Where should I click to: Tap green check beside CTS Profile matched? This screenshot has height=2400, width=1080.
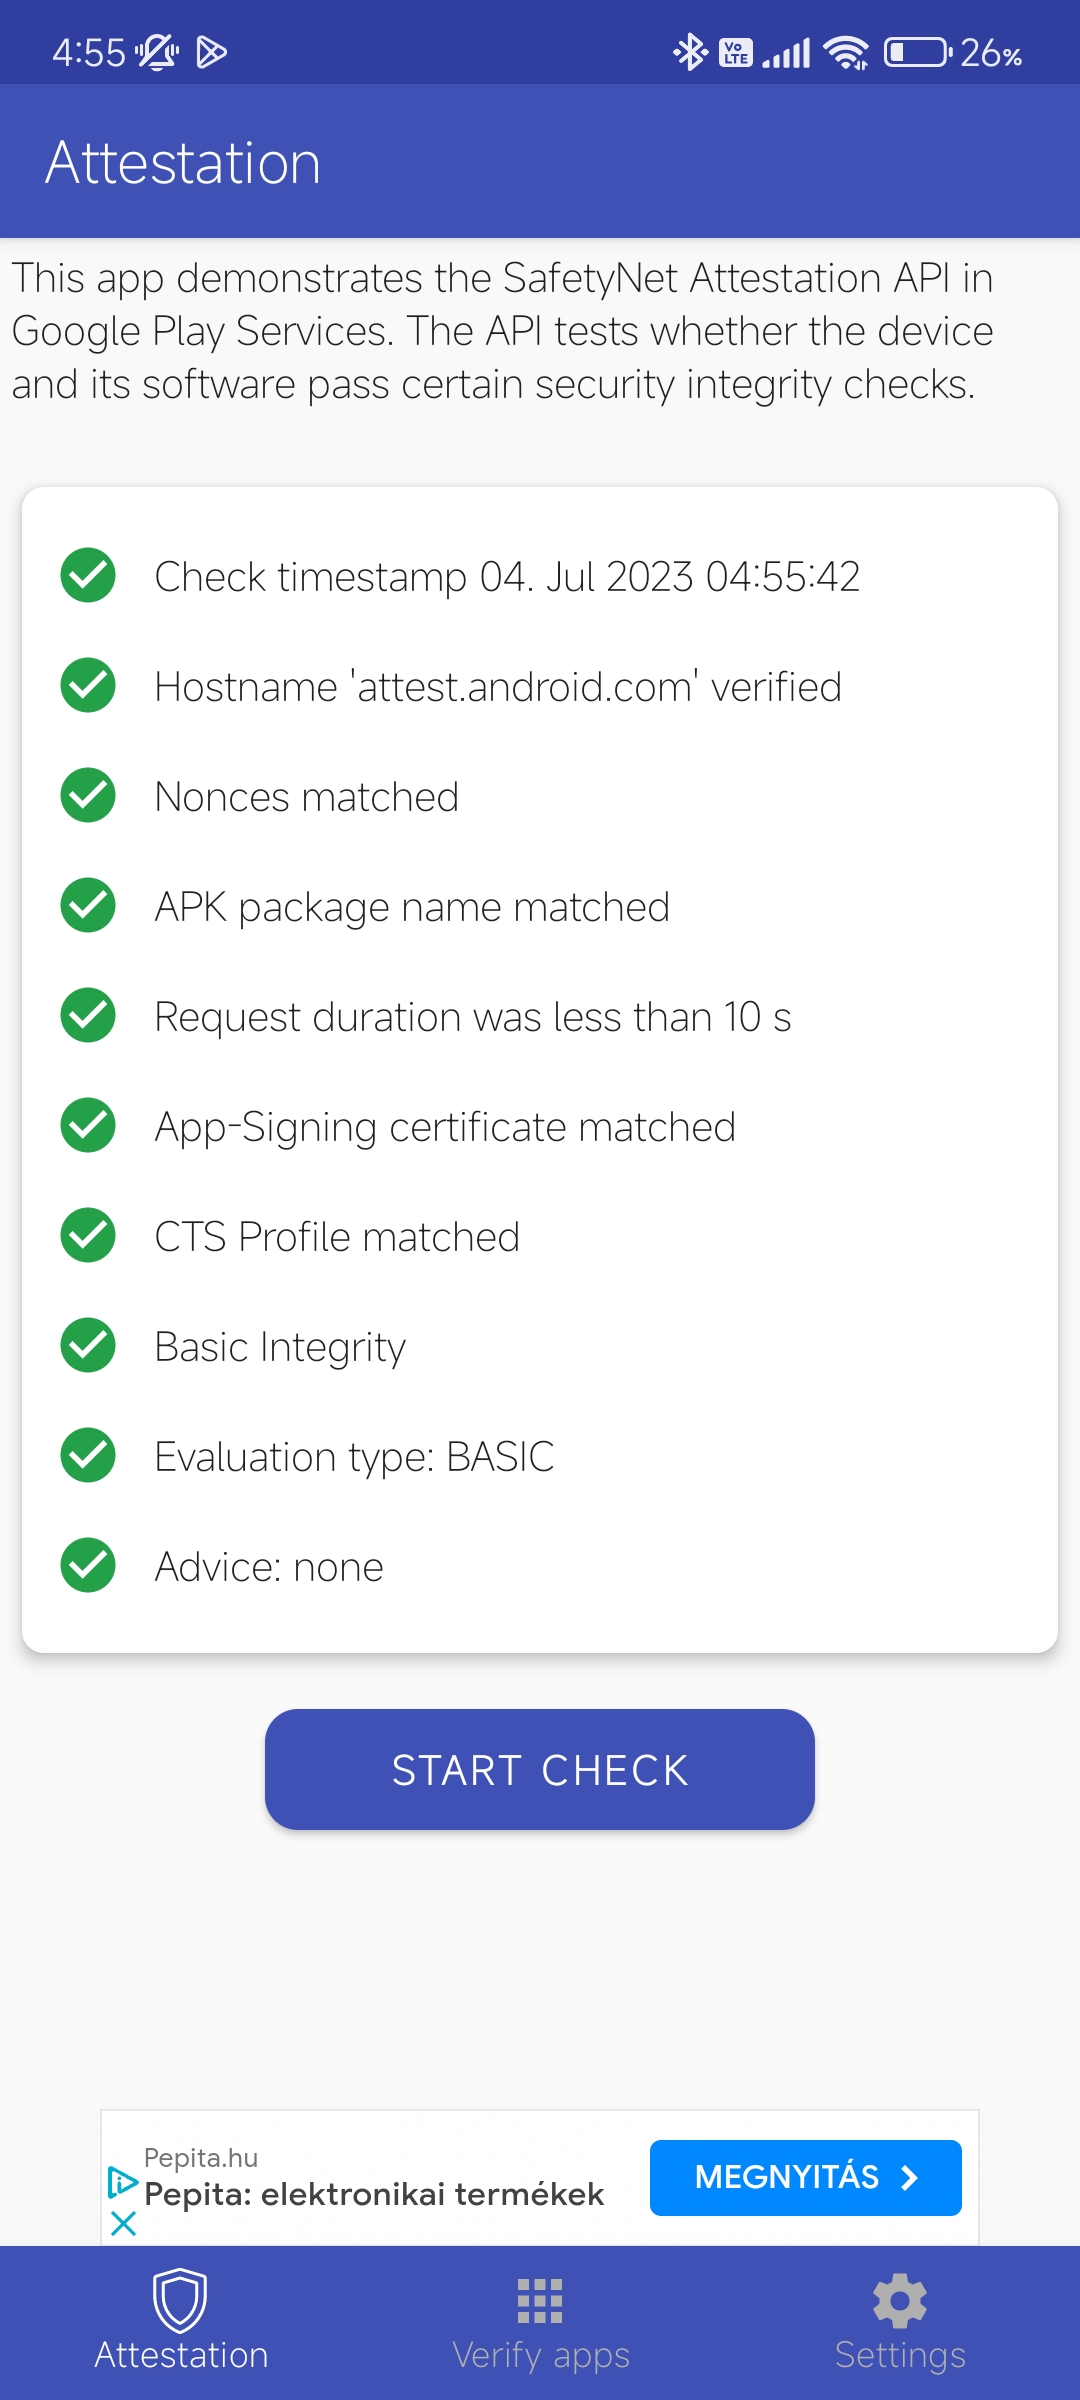88,1235
